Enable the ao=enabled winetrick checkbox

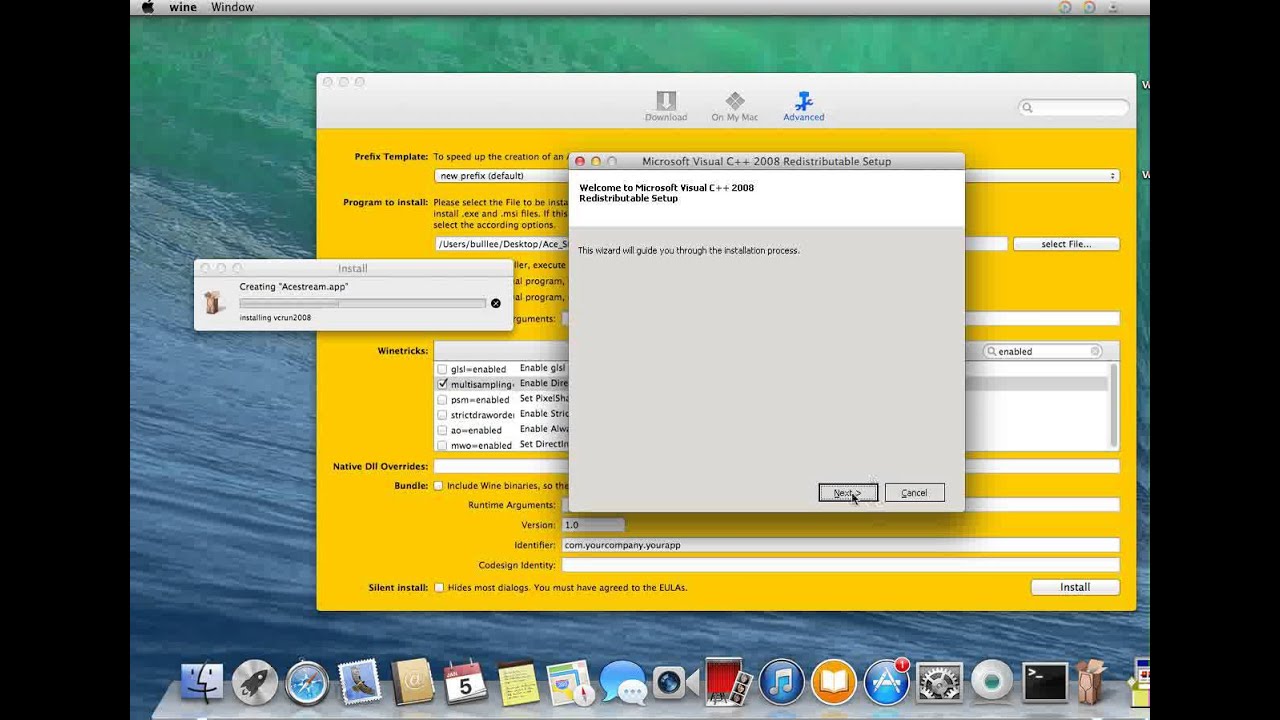[442, 430]
